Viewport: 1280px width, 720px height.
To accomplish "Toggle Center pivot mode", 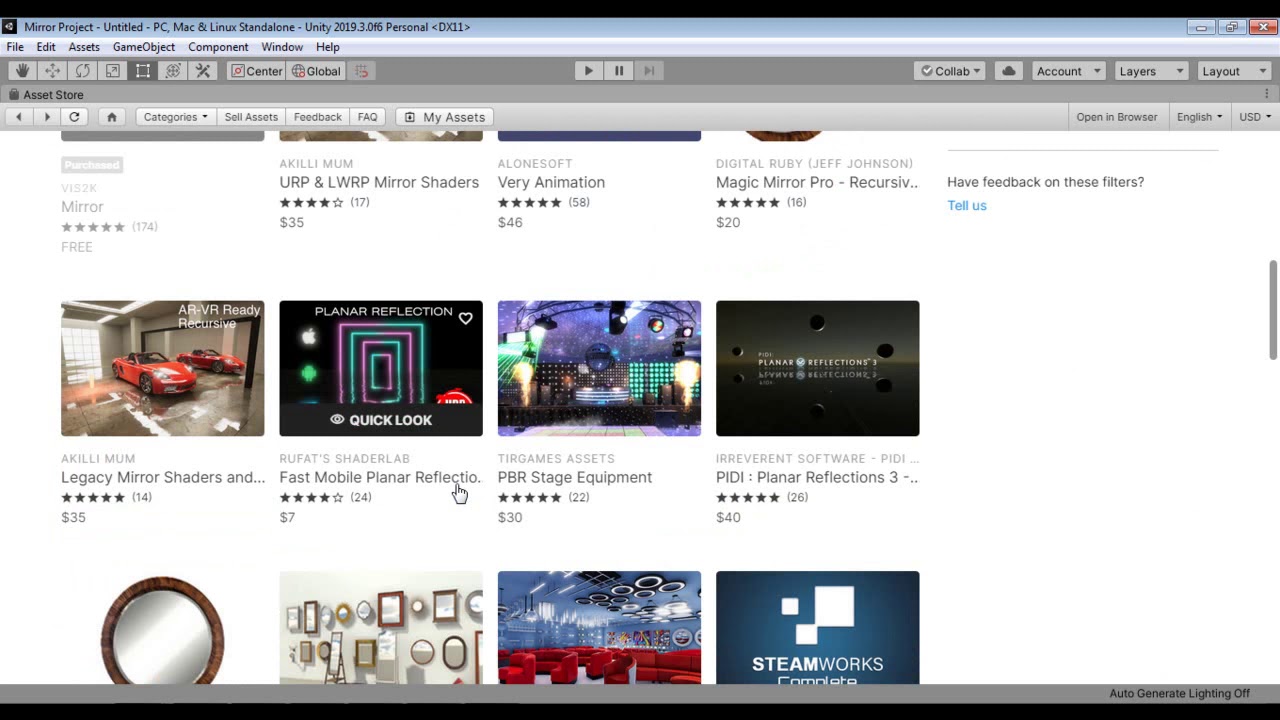I will coord(256,71).
